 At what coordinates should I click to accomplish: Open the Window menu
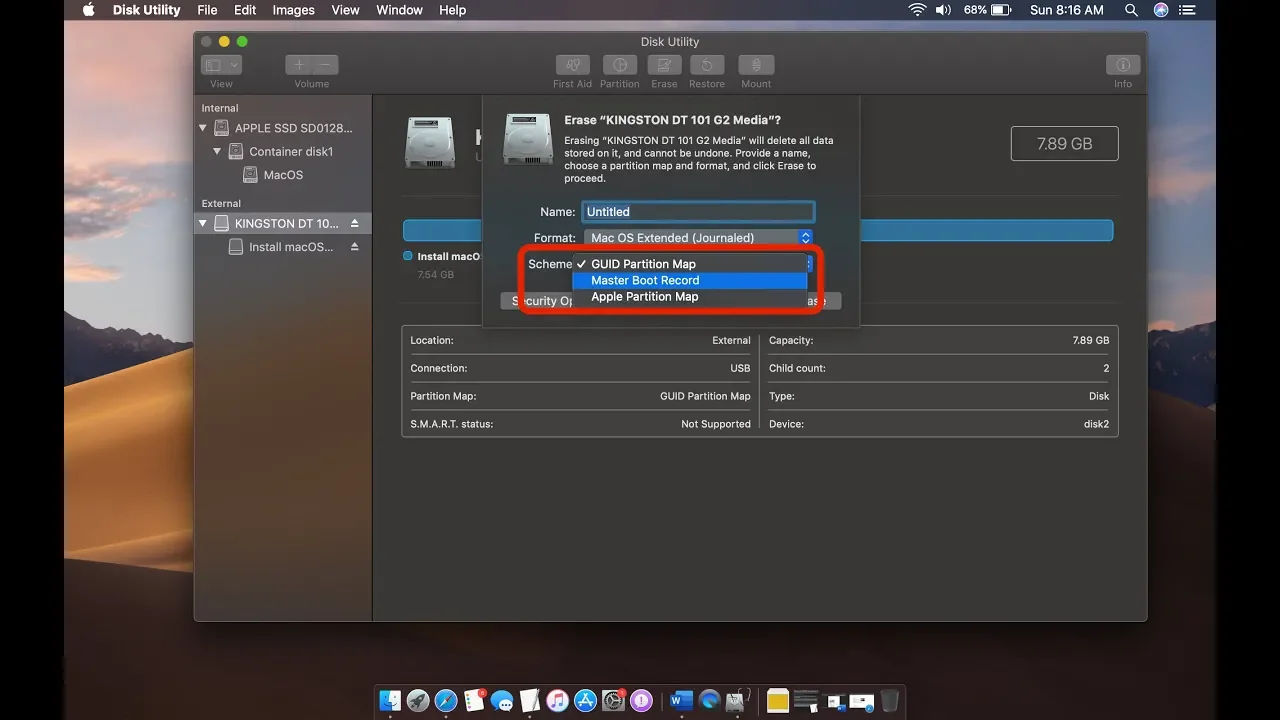coord(399,10)
